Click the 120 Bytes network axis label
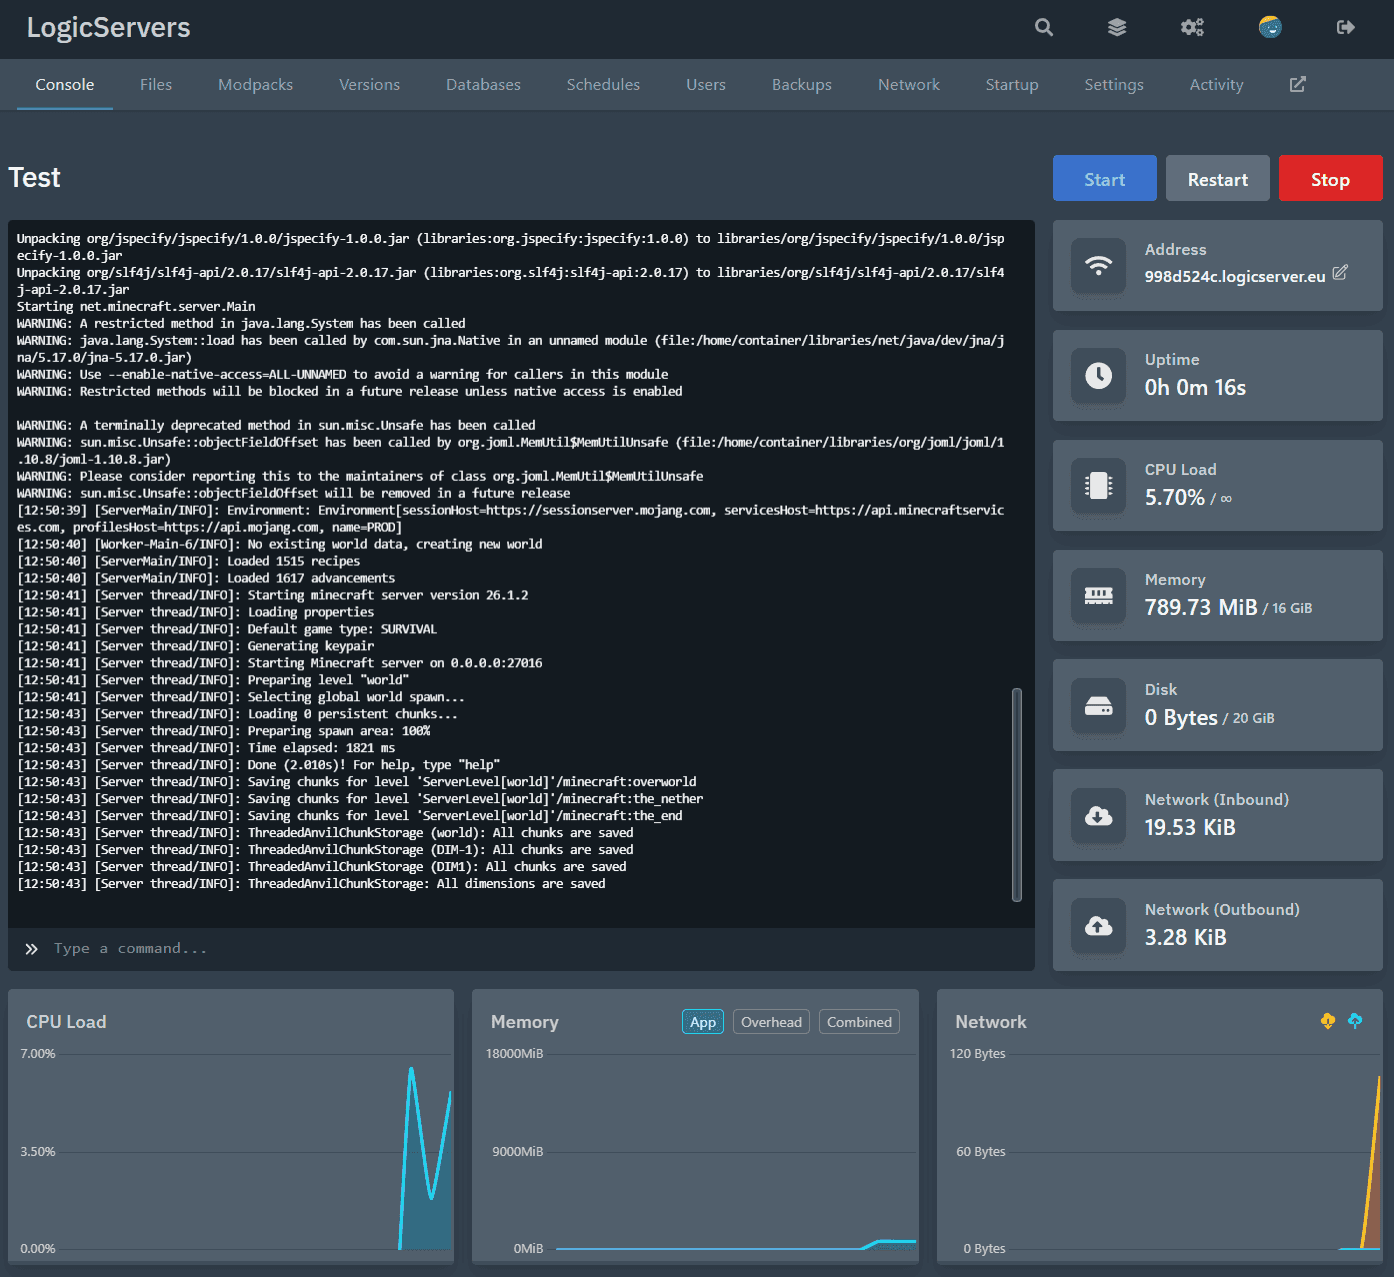This screenshot has width=1394, height=1277. pos(978,1054)
